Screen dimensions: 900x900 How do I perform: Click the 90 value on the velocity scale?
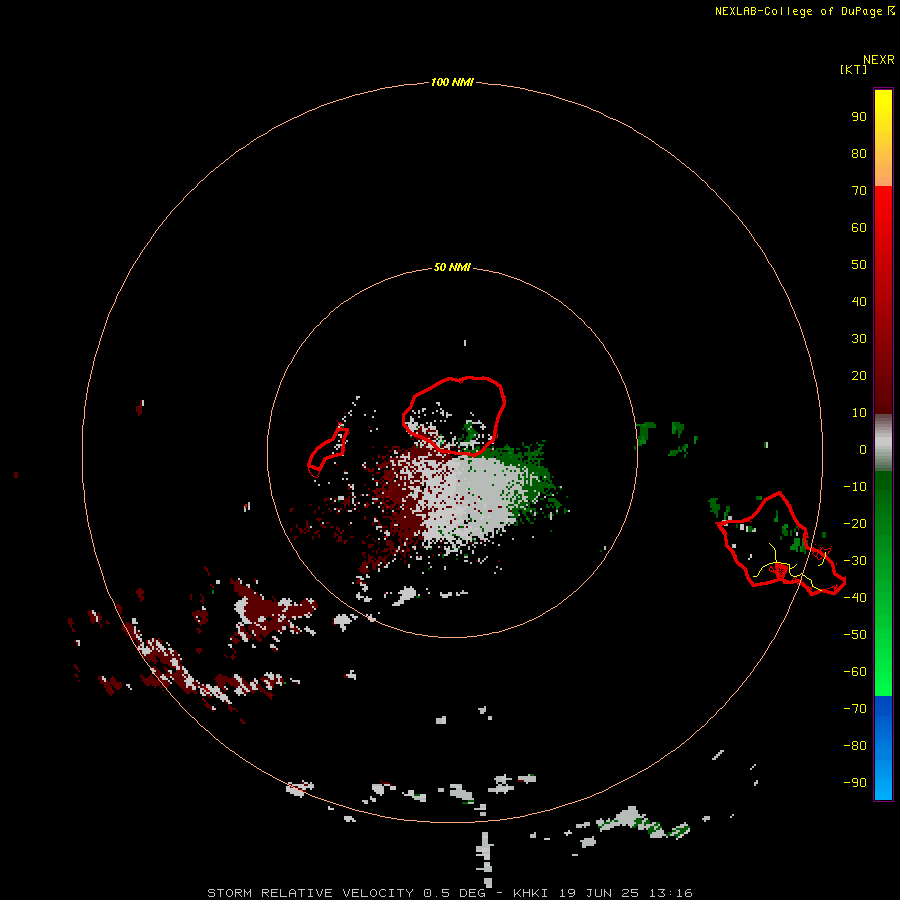[859, 117]
